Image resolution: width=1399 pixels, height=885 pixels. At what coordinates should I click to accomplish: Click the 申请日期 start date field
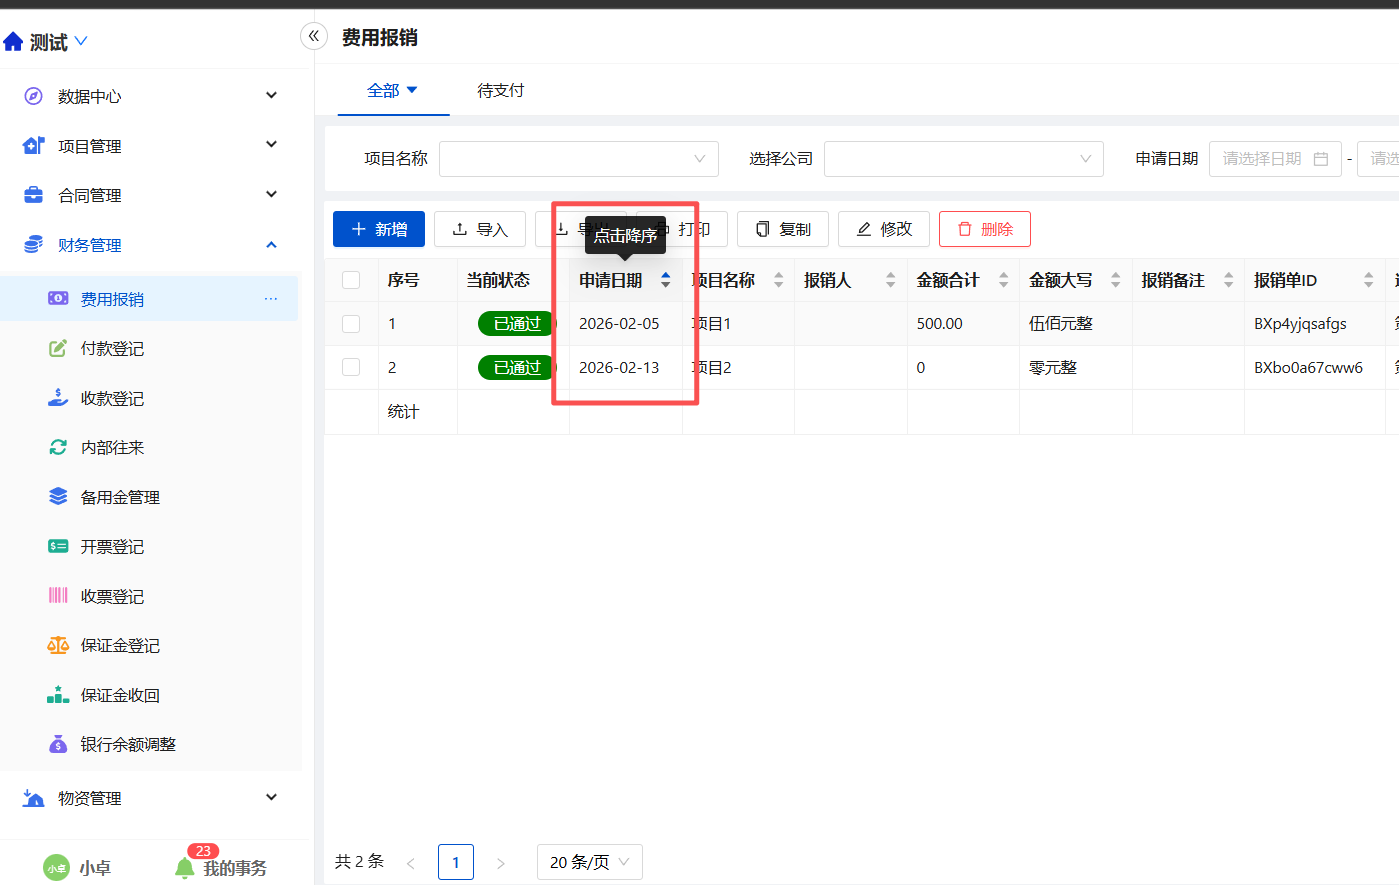click(1274, 159)
